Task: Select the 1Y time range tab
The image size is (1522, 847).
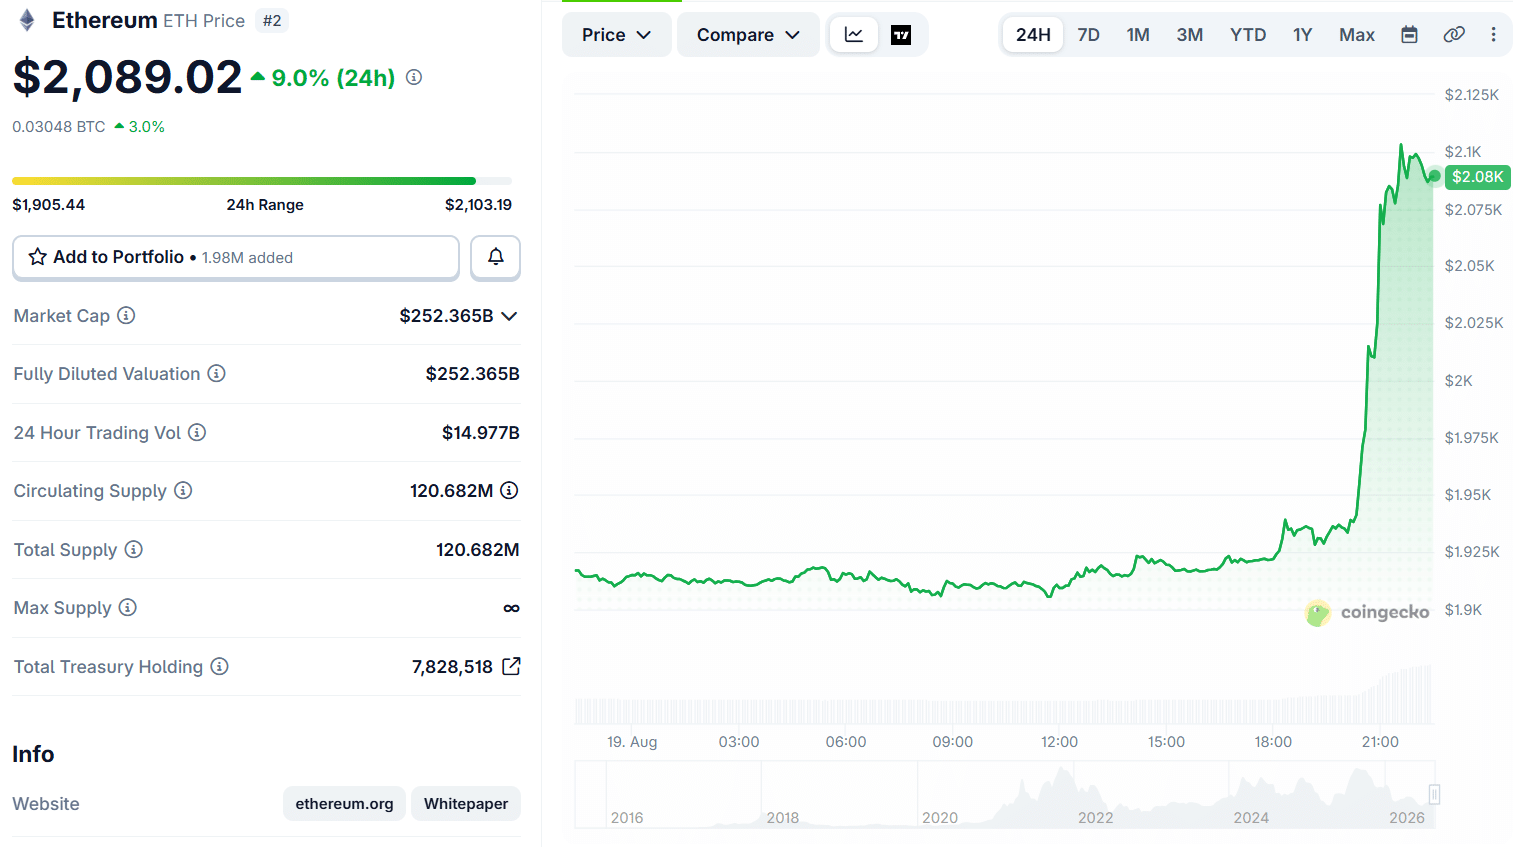Action: [x=1302, y=35]
